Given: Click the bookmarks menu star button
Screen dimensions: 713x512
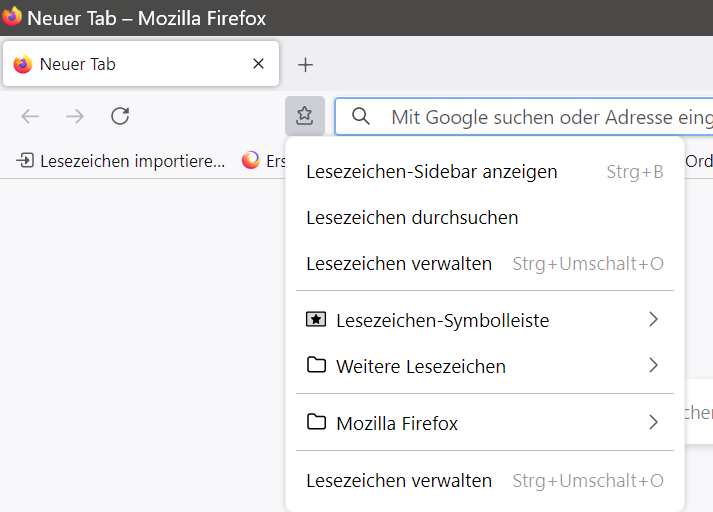Looking at the screenshot, I should pos(305,116).
